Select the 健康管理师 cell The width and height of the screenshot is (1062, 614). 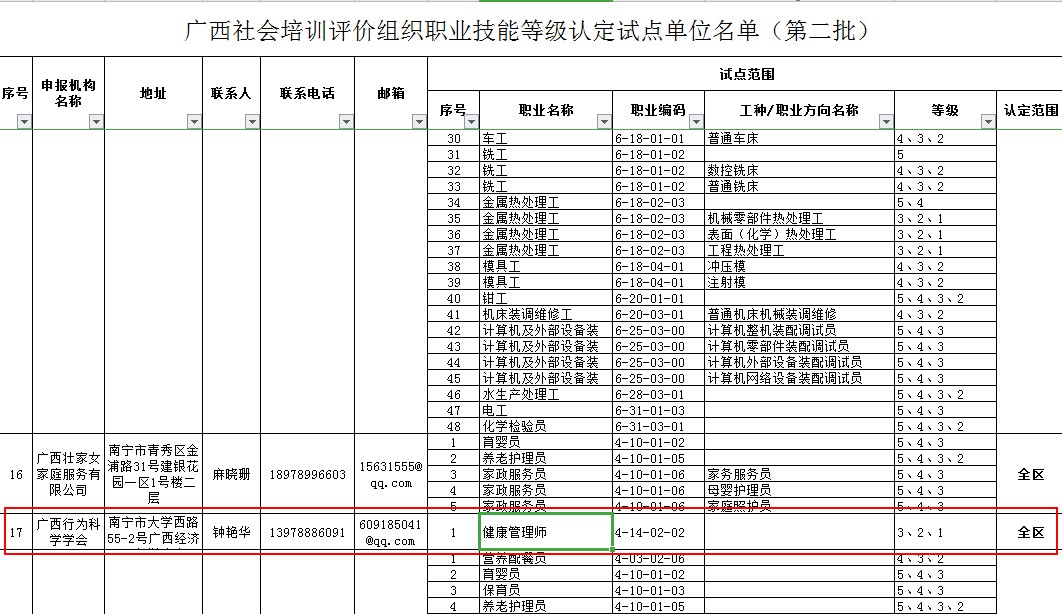tap(546, 532)
